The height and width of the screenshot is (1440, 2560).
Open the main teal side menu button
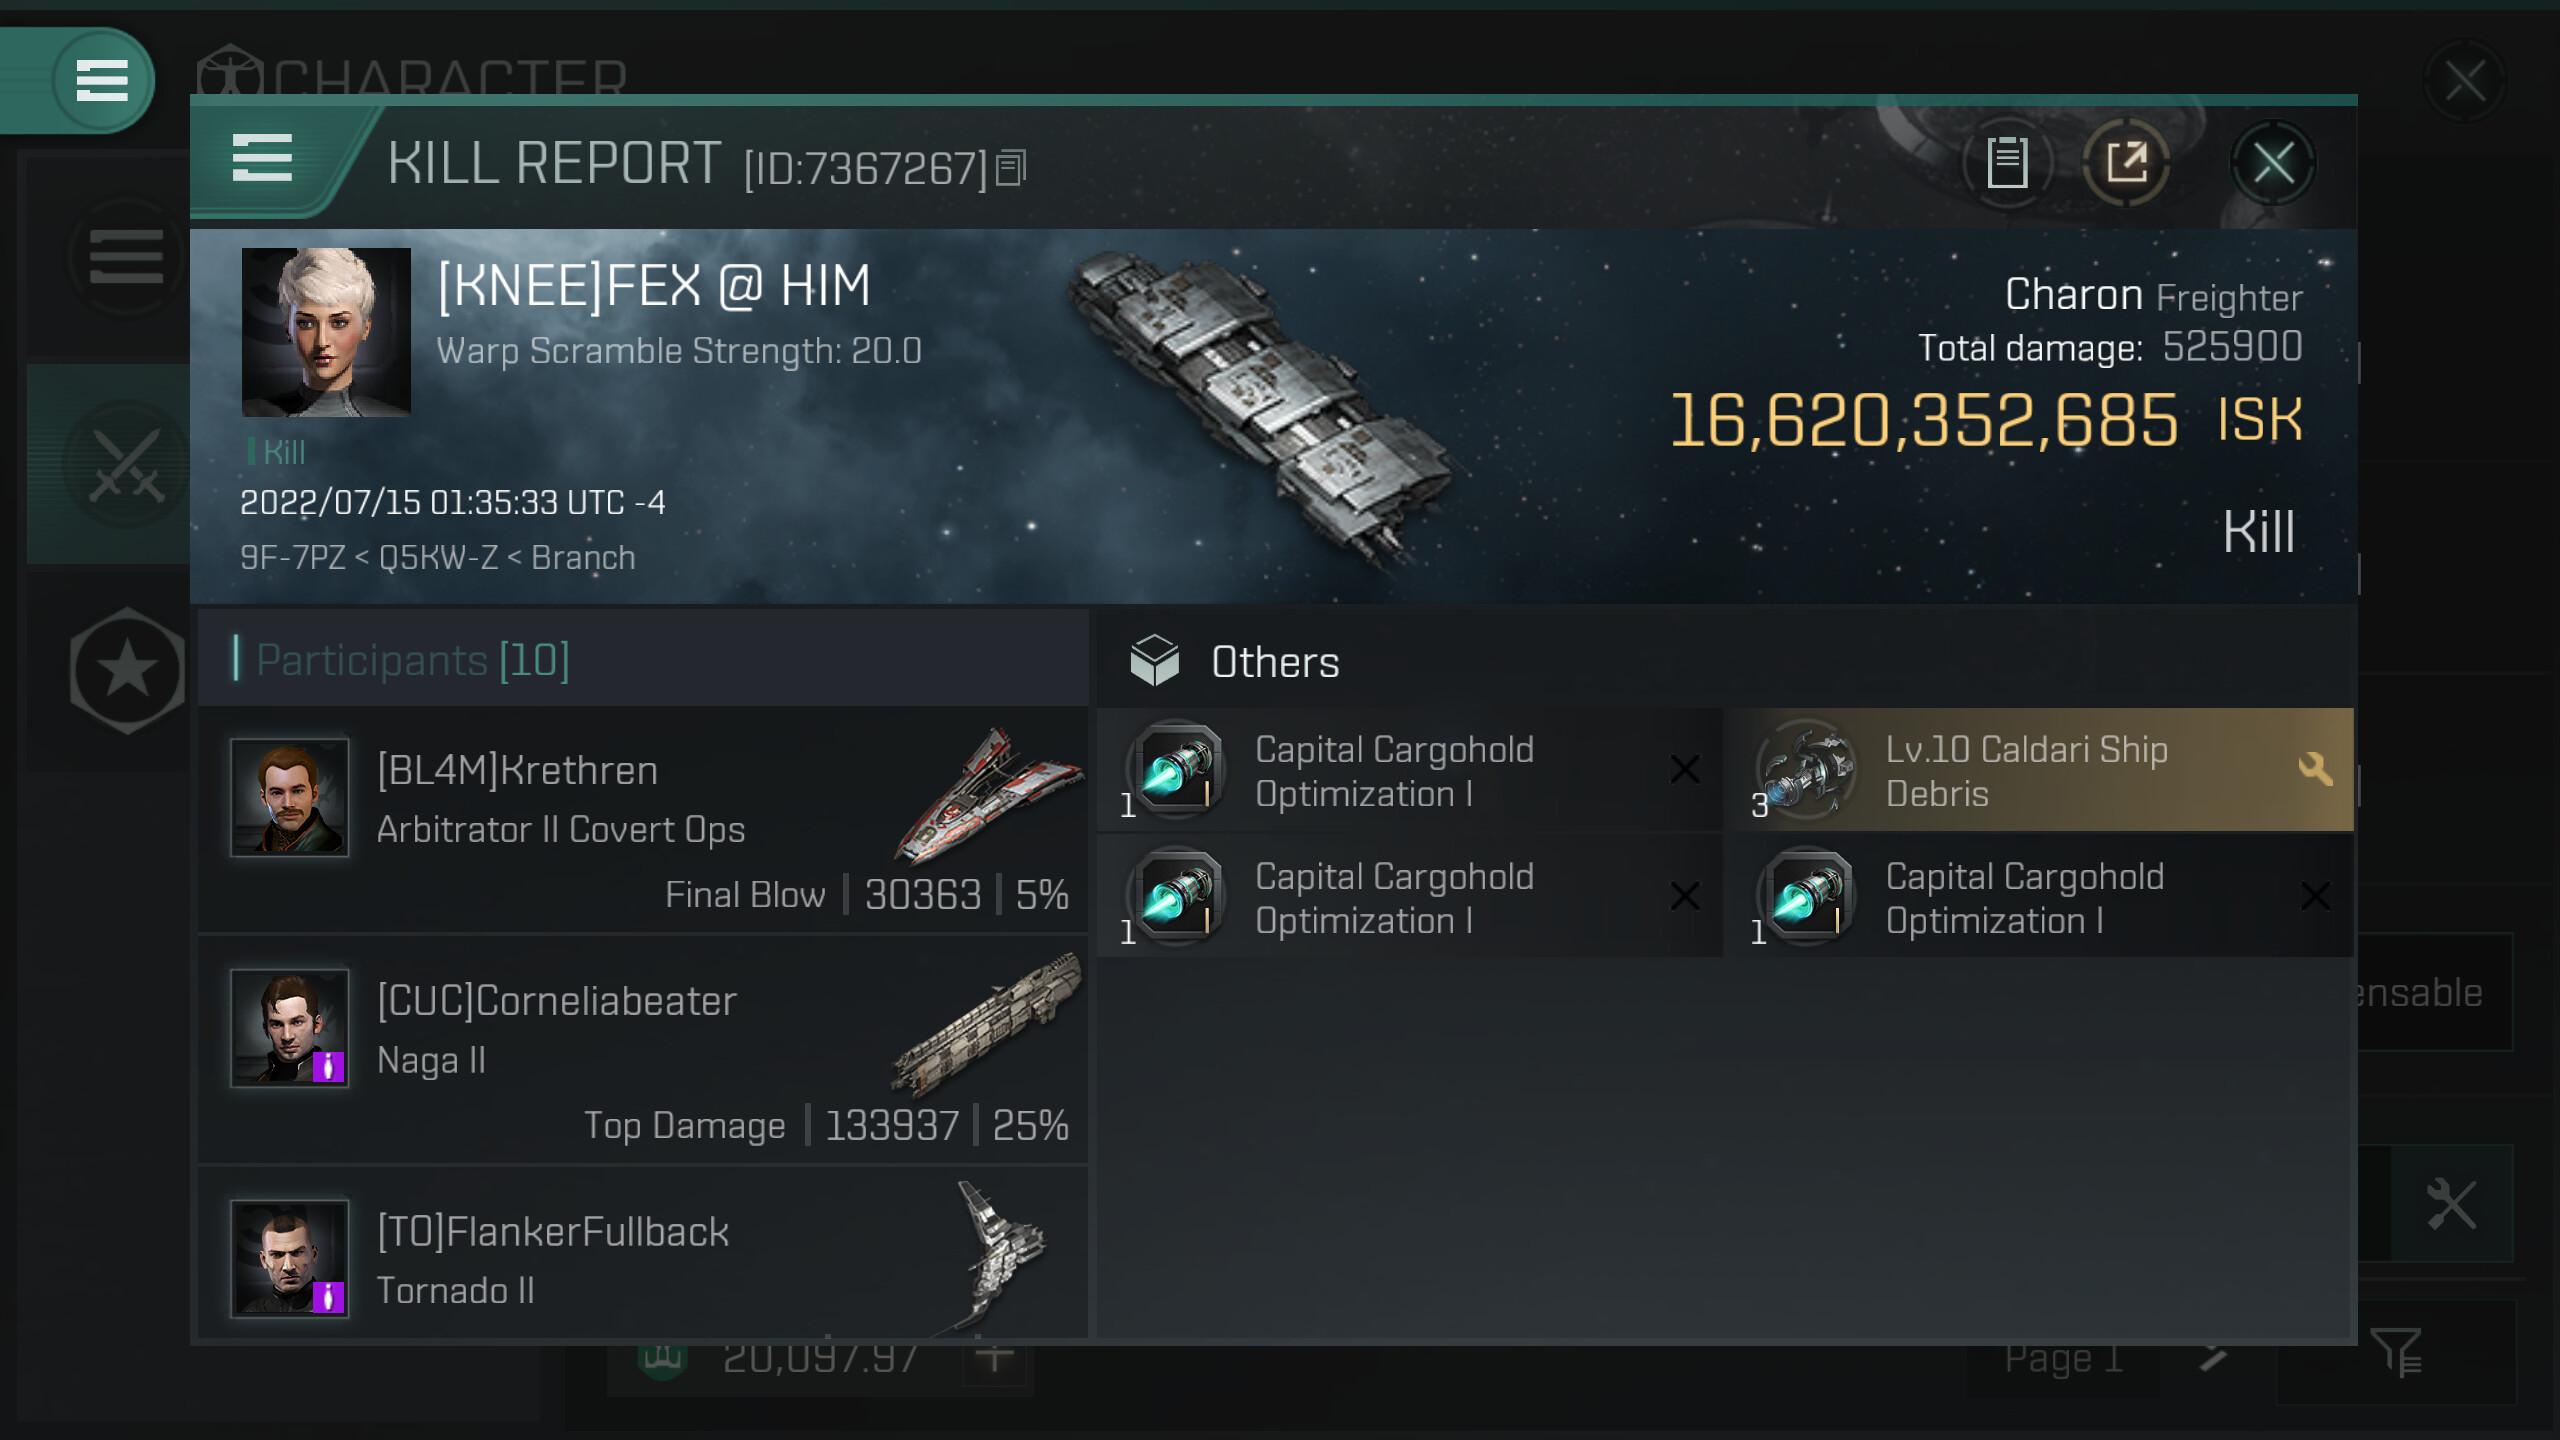tap(101, 80)
